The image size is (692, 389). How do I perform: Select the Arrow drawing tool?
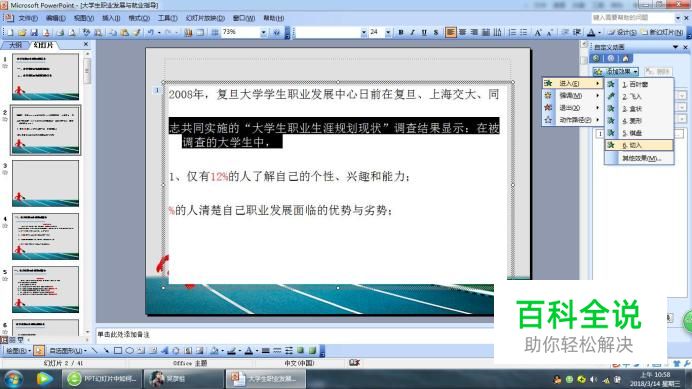[x=106, y=351]
